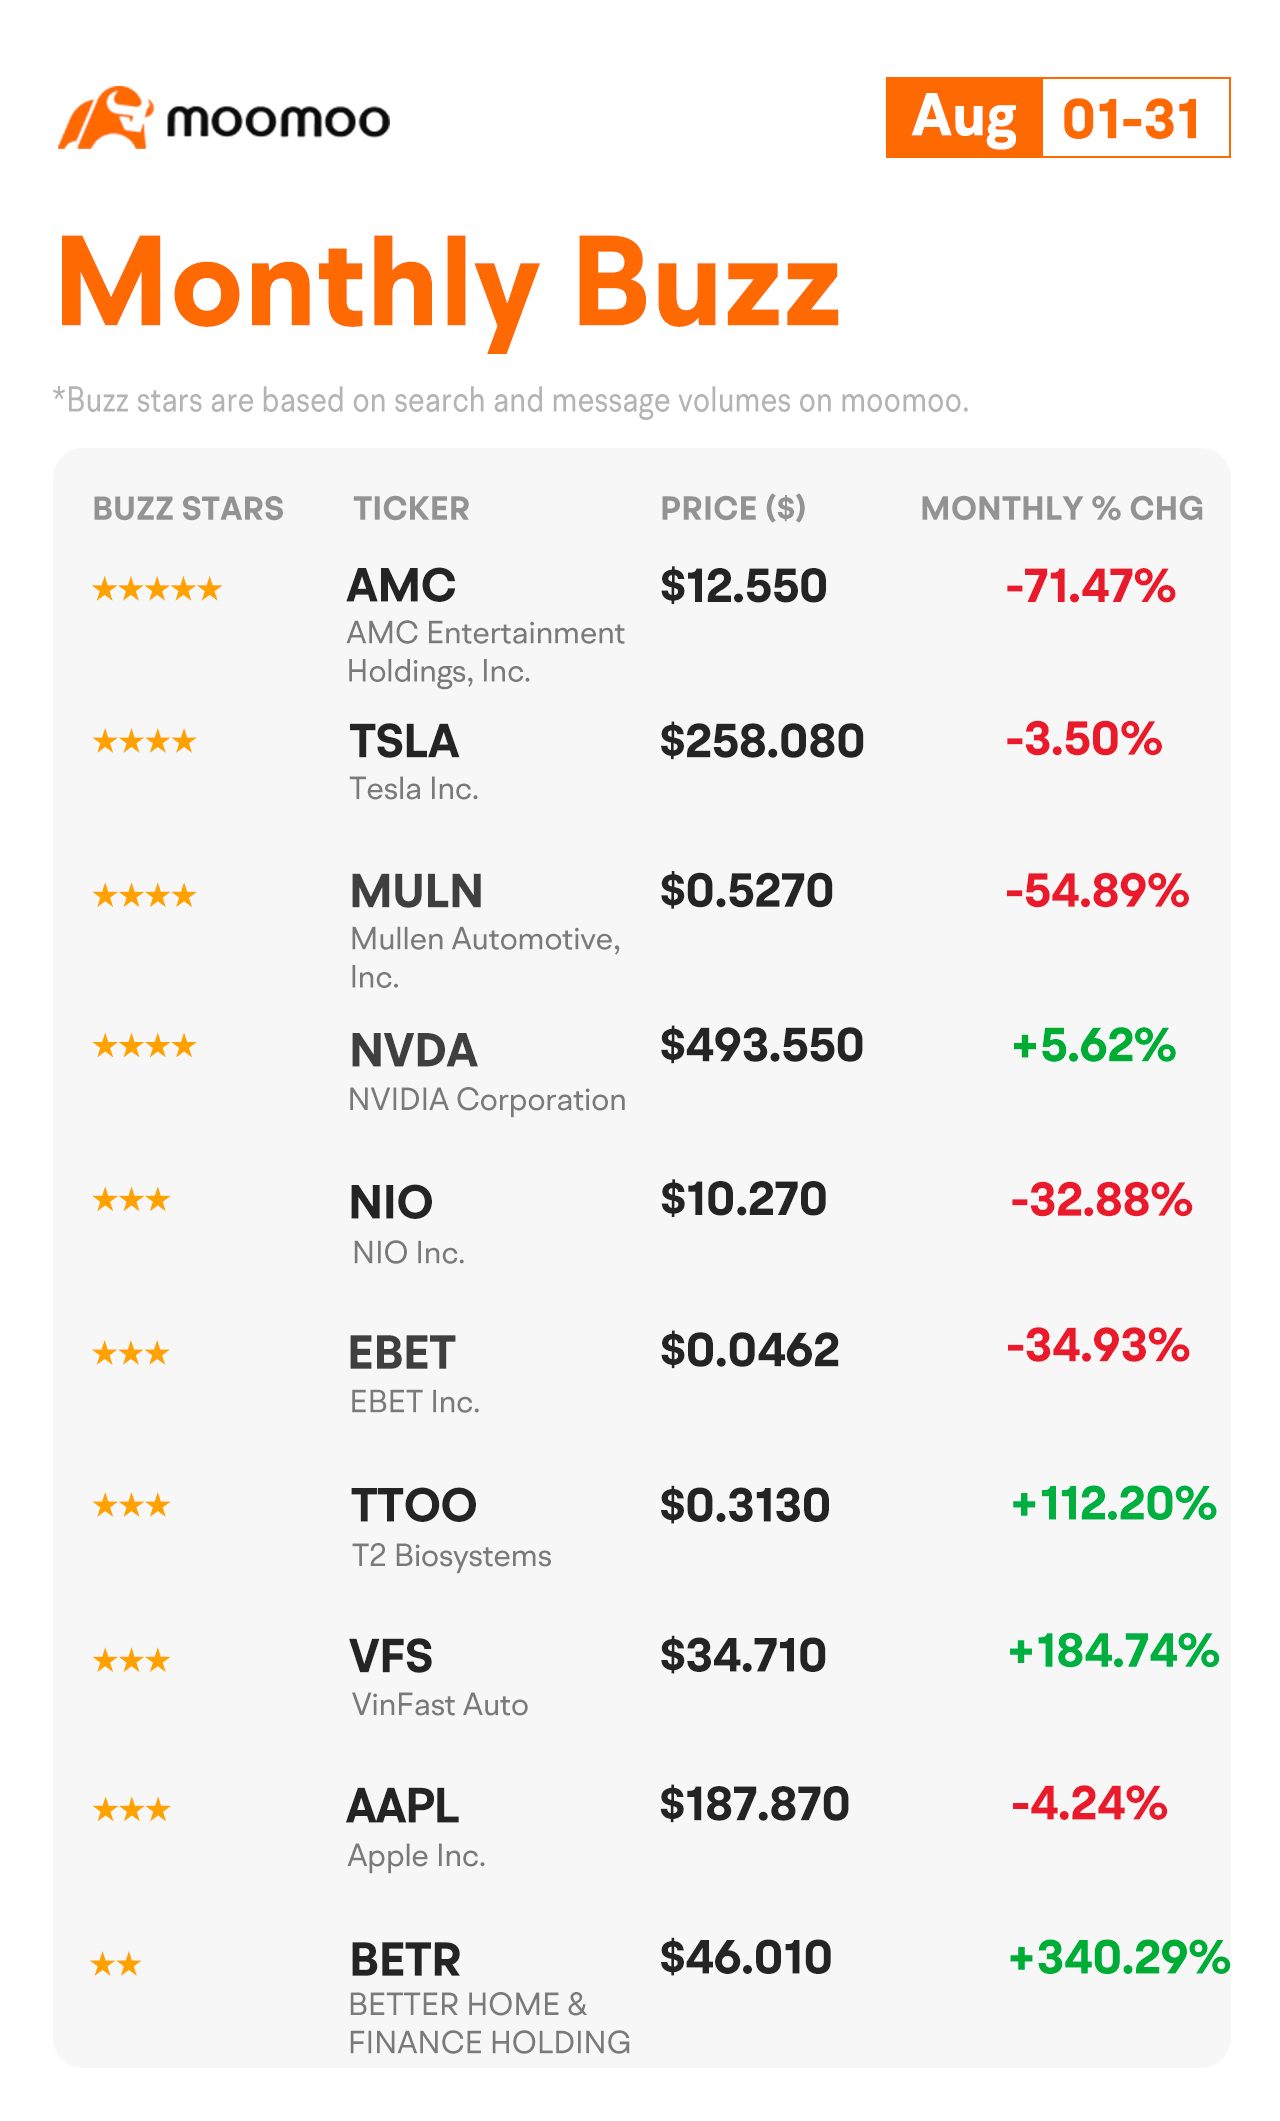
Task: Open the VFS VinFast Auto ticker
Action: pos(440,1677)
